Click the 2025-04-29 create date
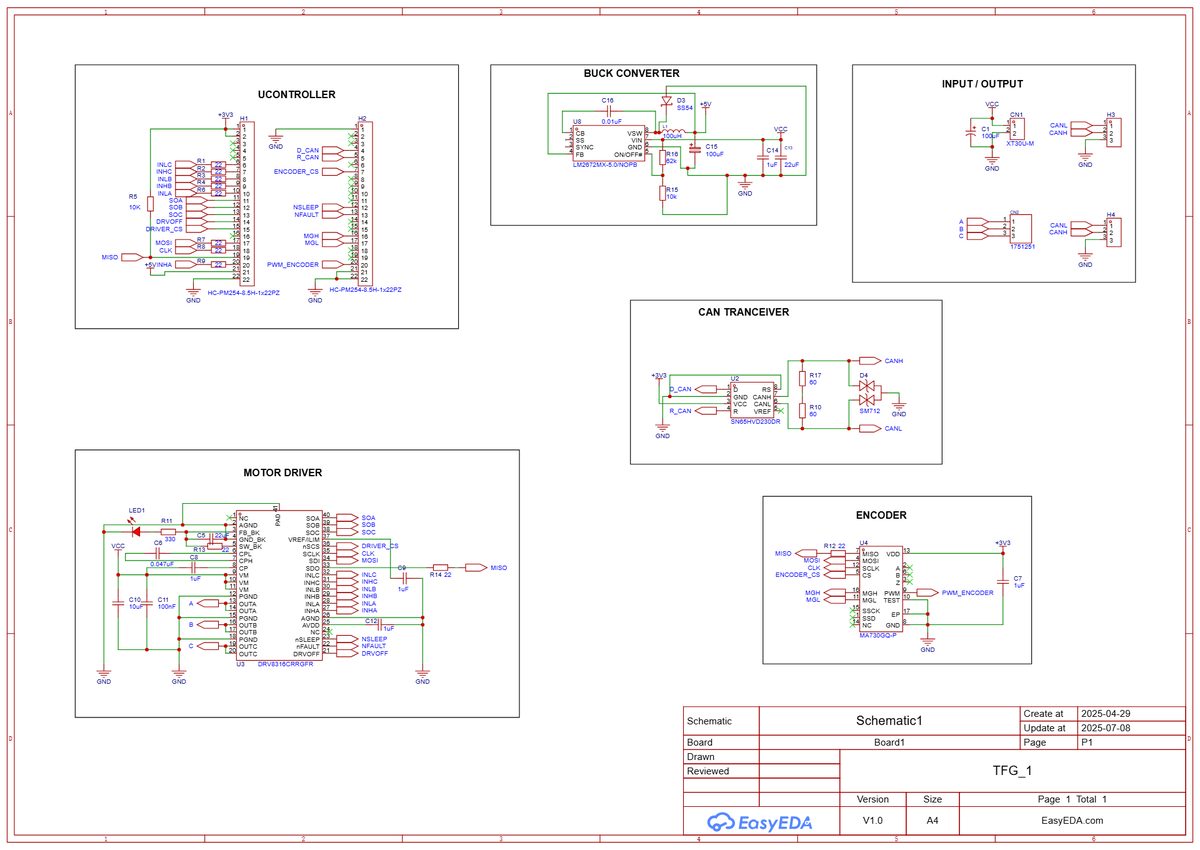This screenshot has width=1200, height=850. coord(1107,714)
